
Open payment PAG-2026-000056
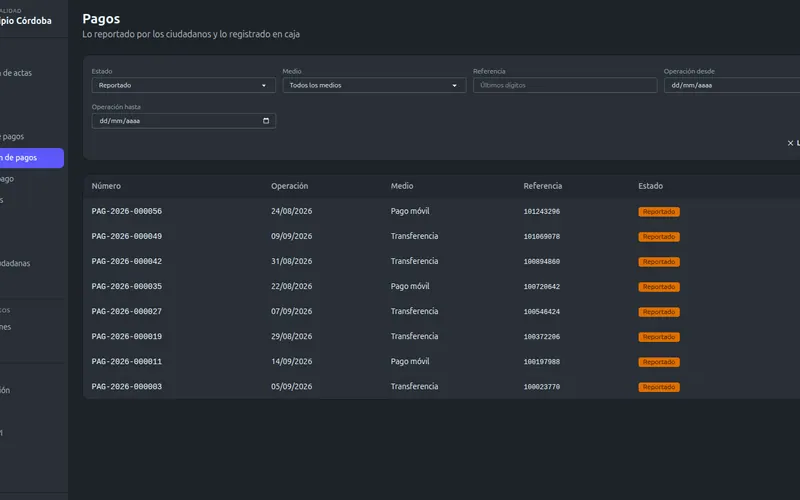click(127, 211)
